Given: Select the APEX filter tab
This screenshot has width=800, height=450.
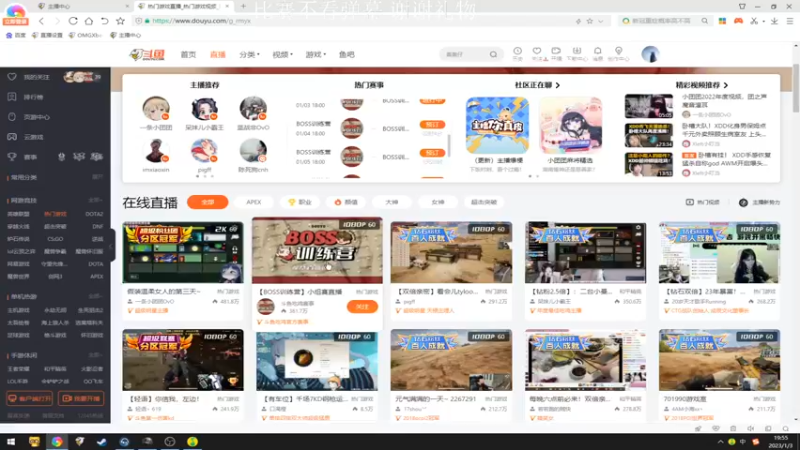Looking at the screenshot, I should click(x=254, y=202).
